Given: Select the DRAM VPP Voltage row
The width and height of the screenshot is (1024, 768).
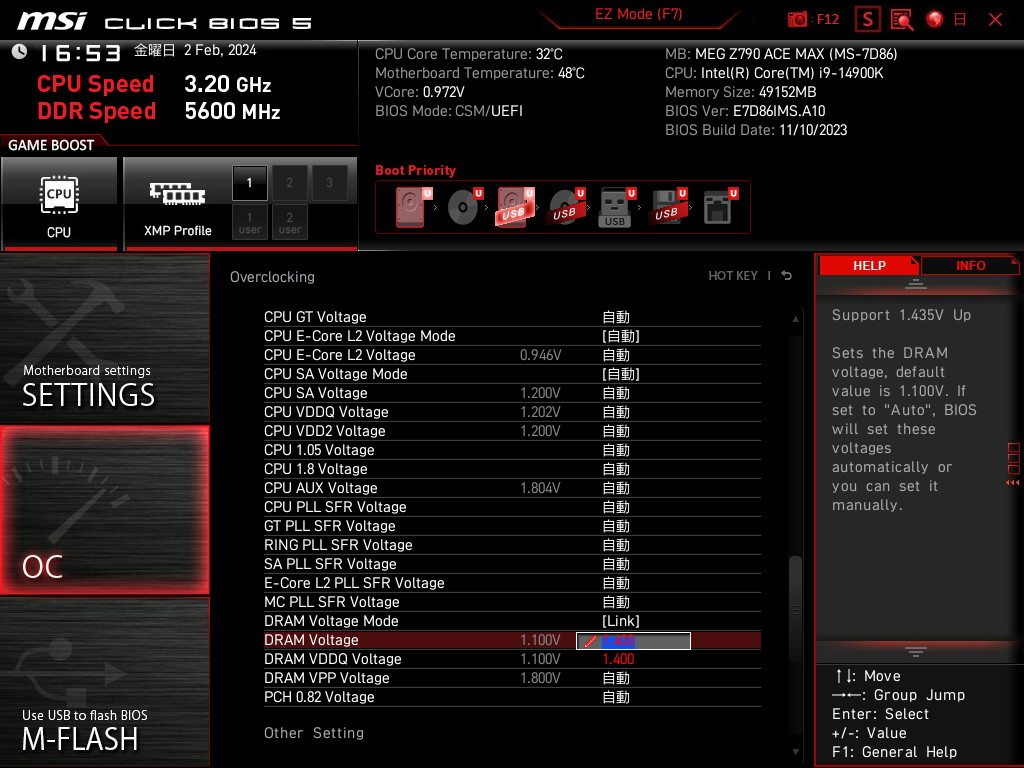Looking at the screenshot, I should pos(512,678).
